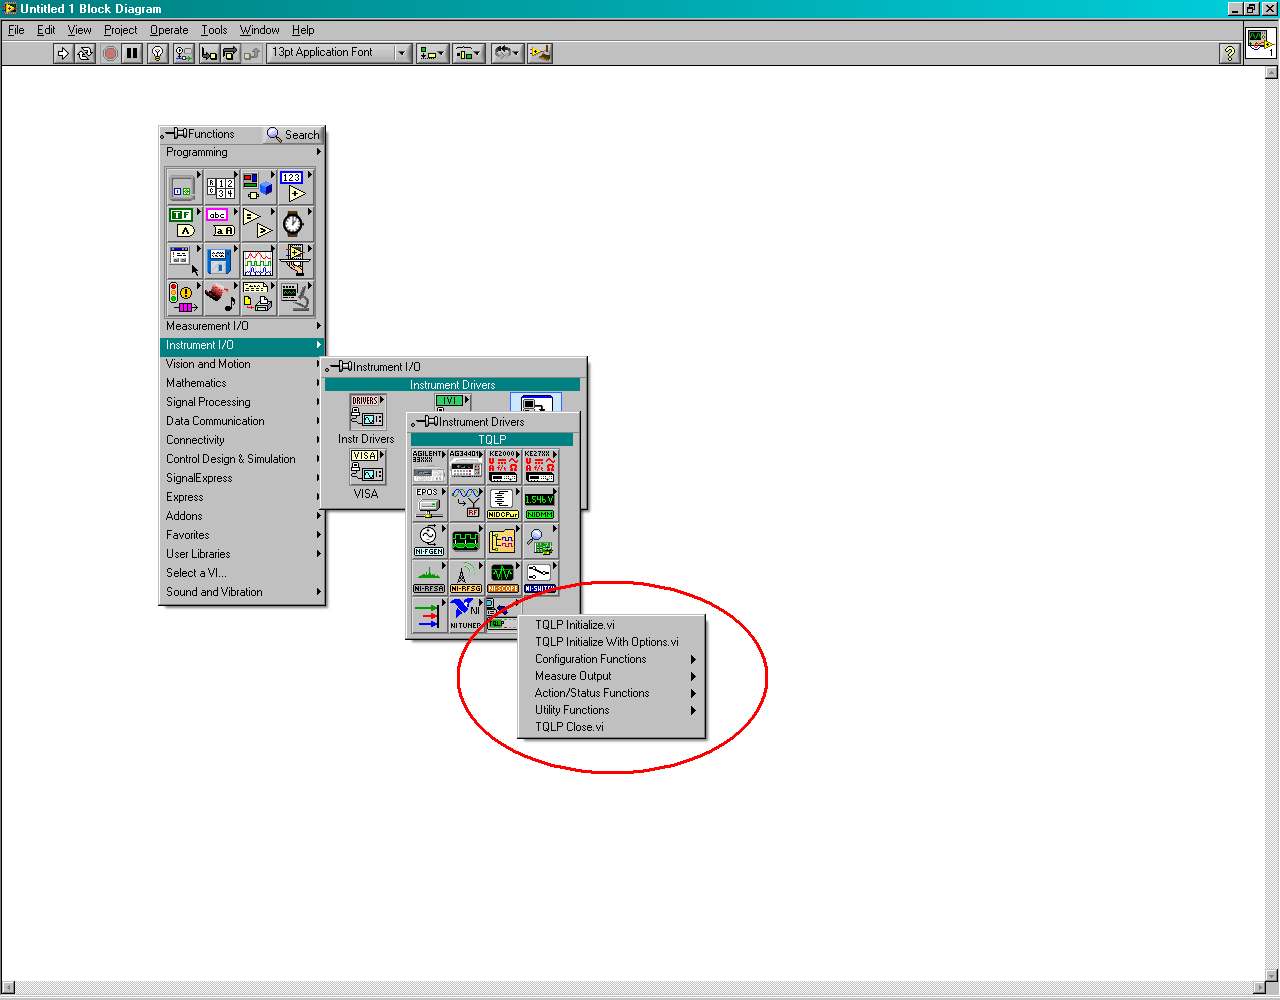Open the Boolean subpalette icon
1280x1000 pixels.
click(183, 224)
